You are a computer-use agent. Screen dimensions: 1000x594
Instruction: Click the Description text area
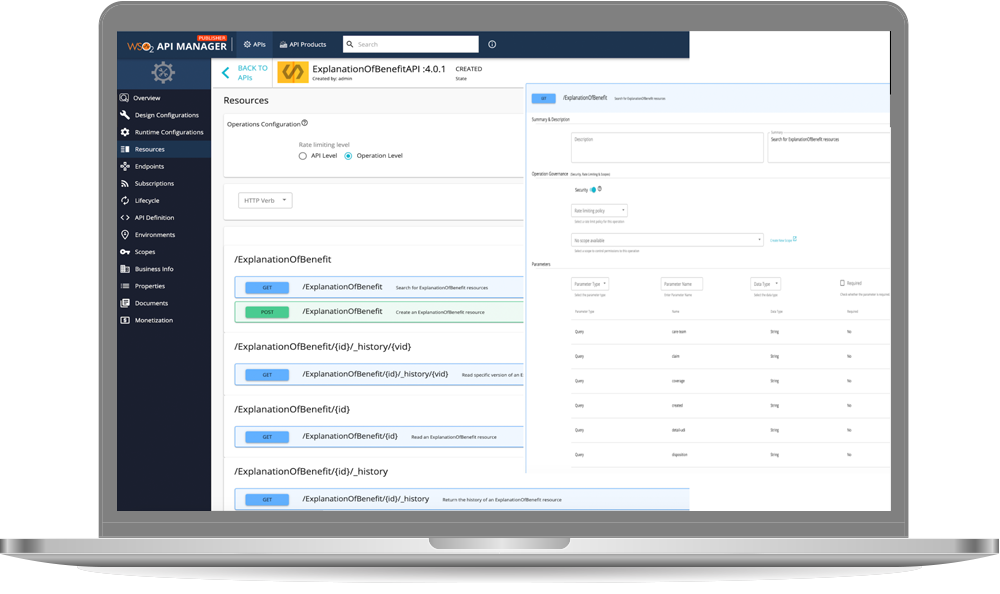point(667,147)
